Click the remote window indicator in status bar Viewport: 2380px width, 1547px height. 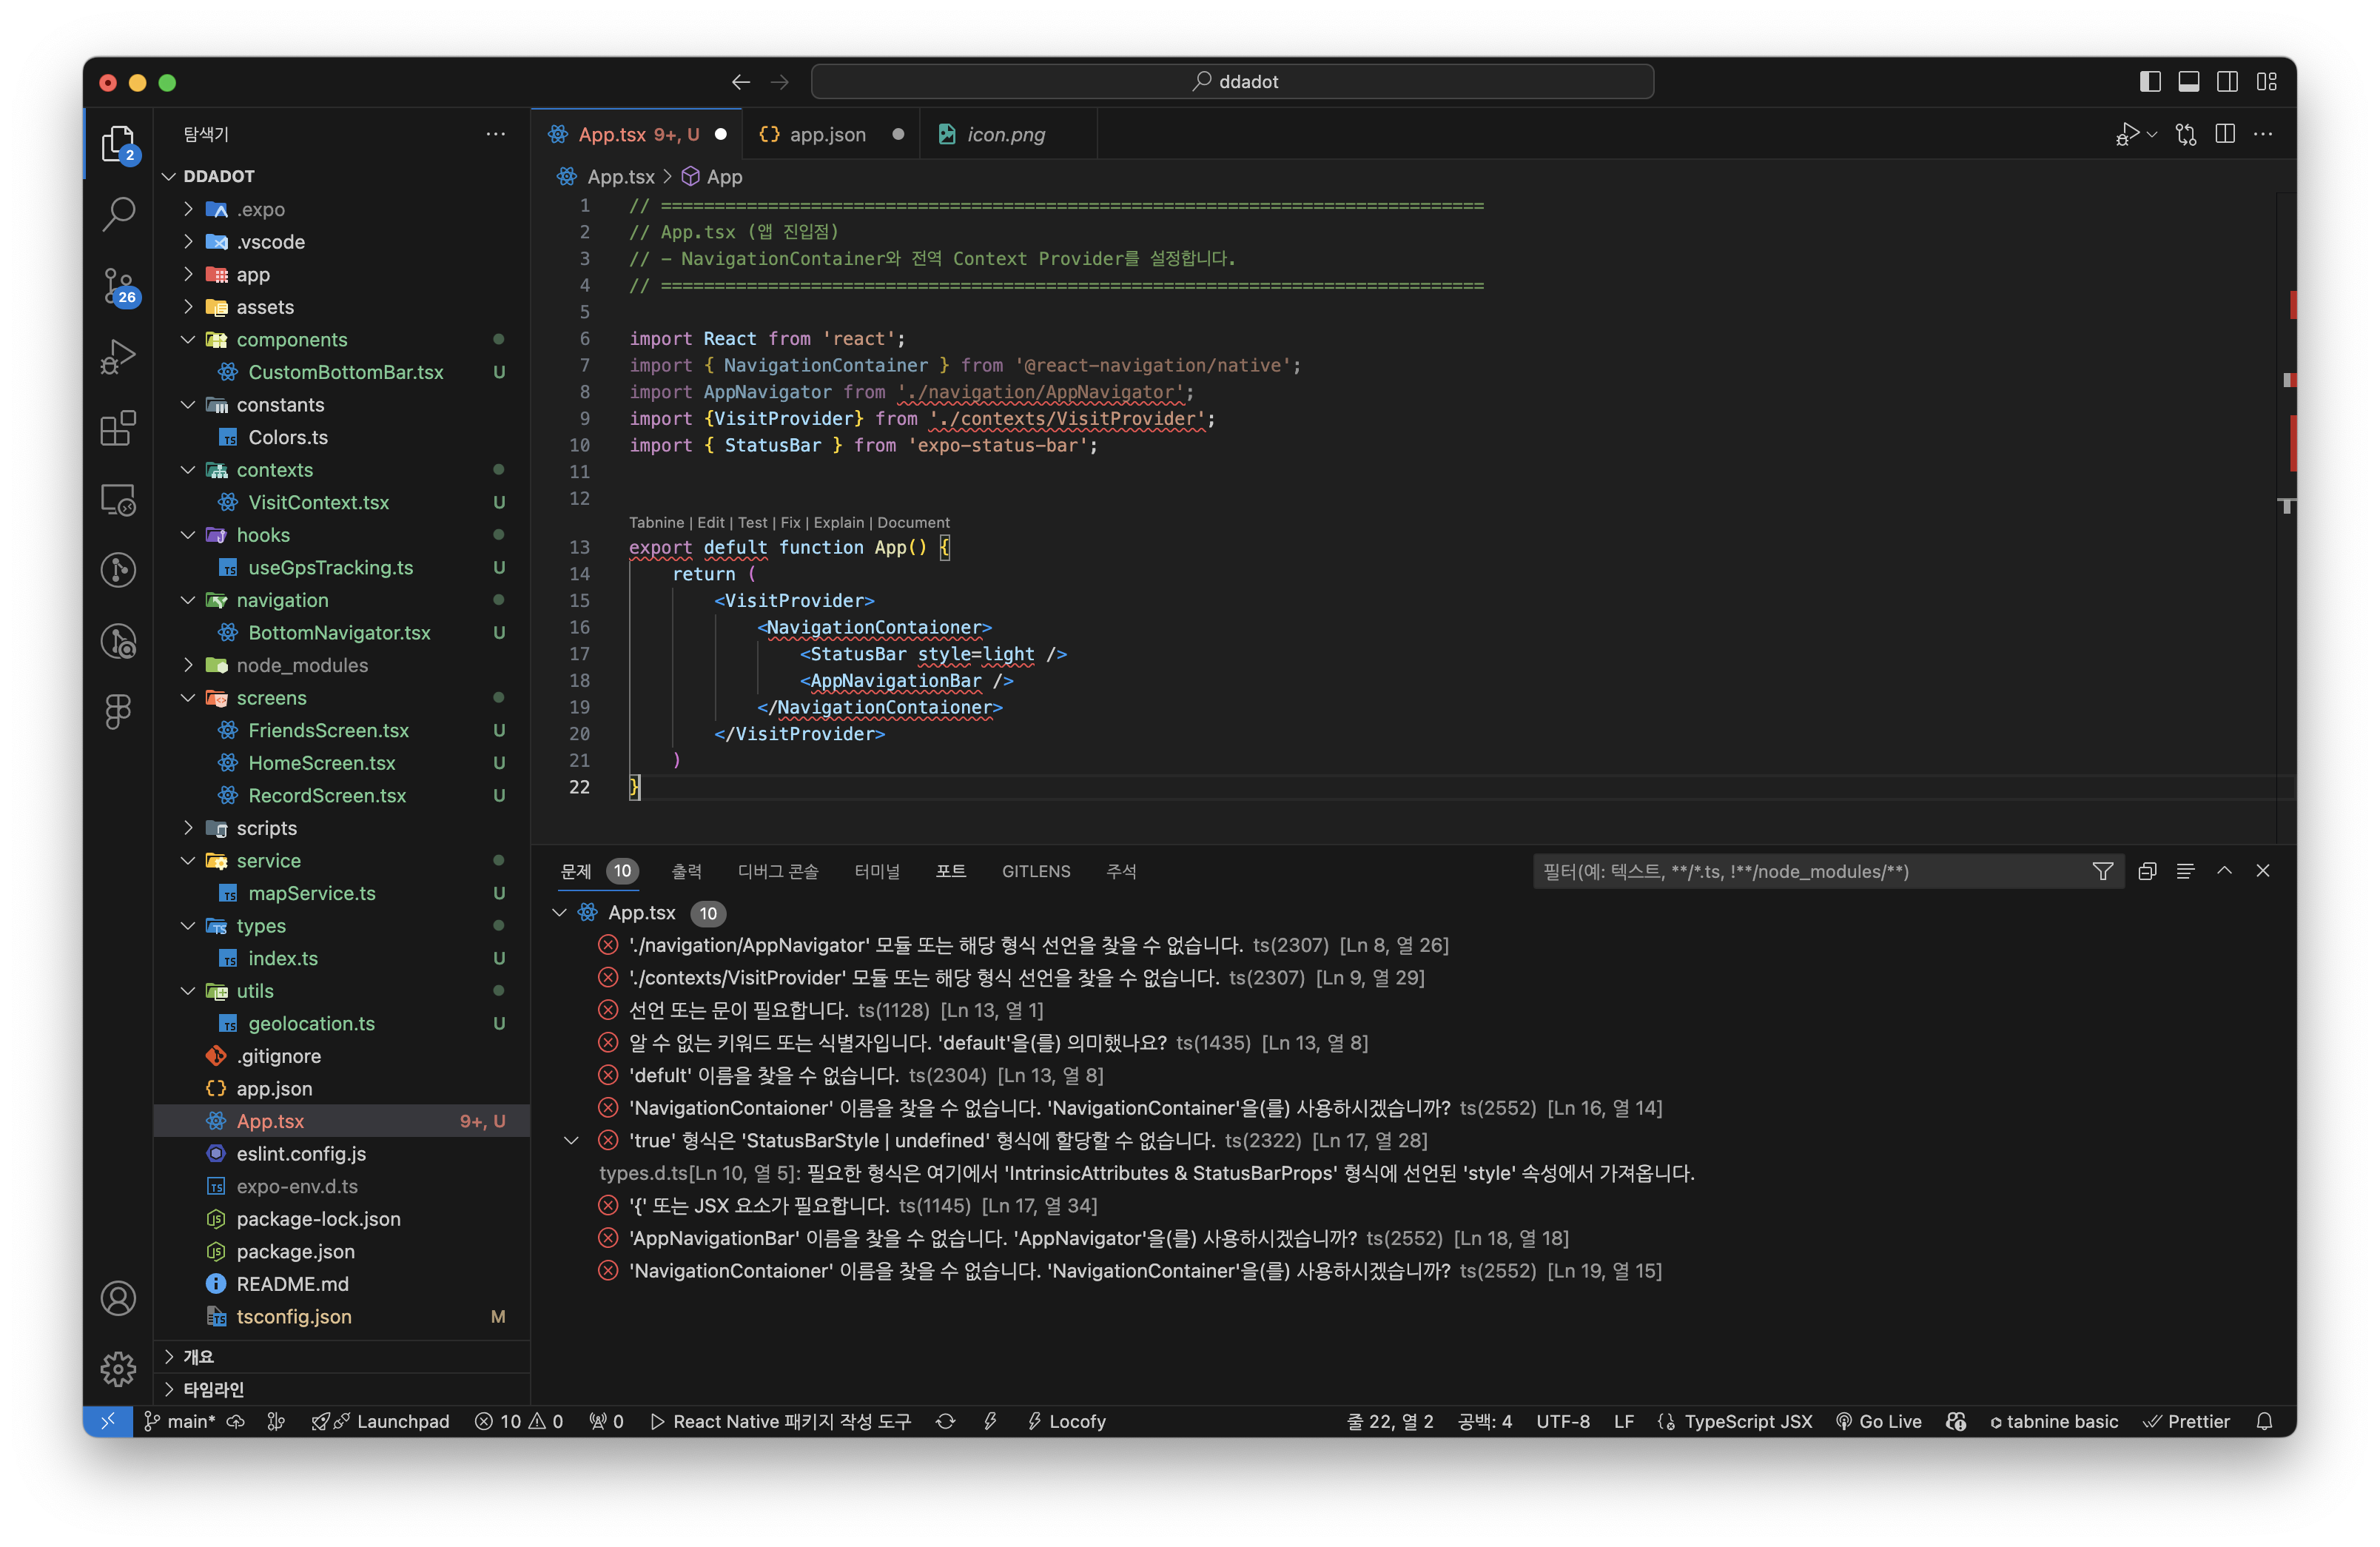coord(108,1421)
